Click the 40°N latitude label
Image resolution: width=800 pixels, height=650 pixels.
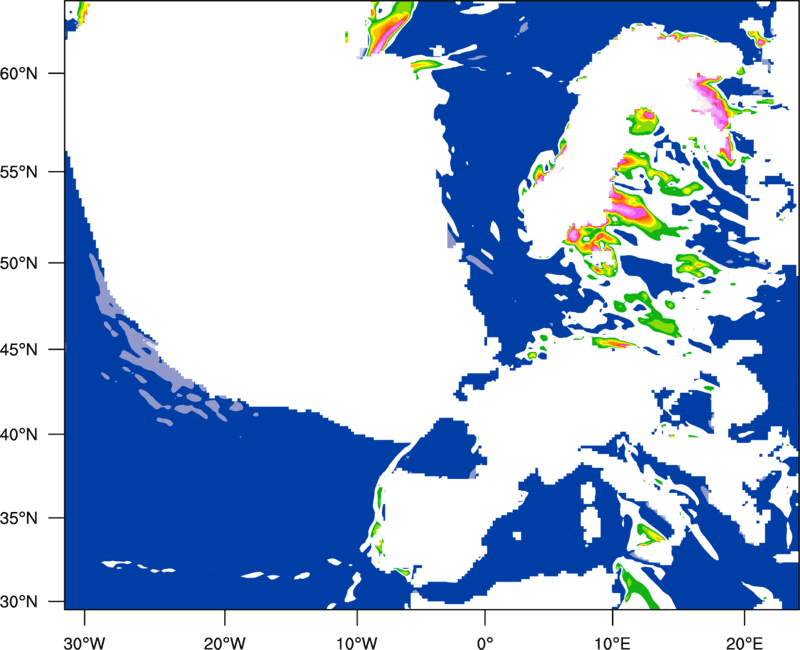coord(19,435)
